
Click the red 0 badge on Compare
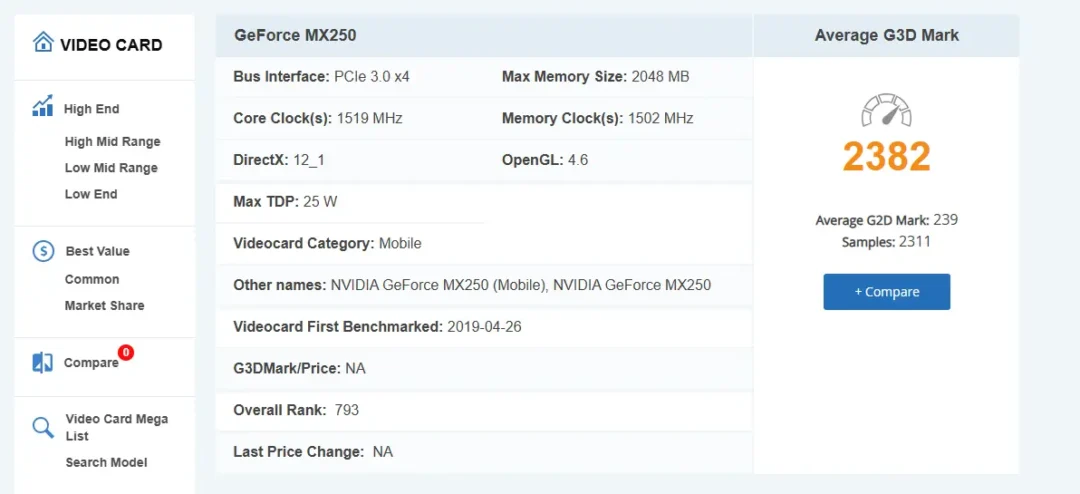[x=125, y=353]
